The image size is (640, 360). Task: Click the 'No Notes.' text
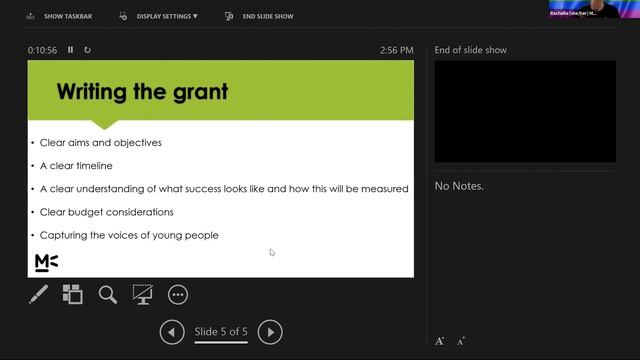pos(459,186)
